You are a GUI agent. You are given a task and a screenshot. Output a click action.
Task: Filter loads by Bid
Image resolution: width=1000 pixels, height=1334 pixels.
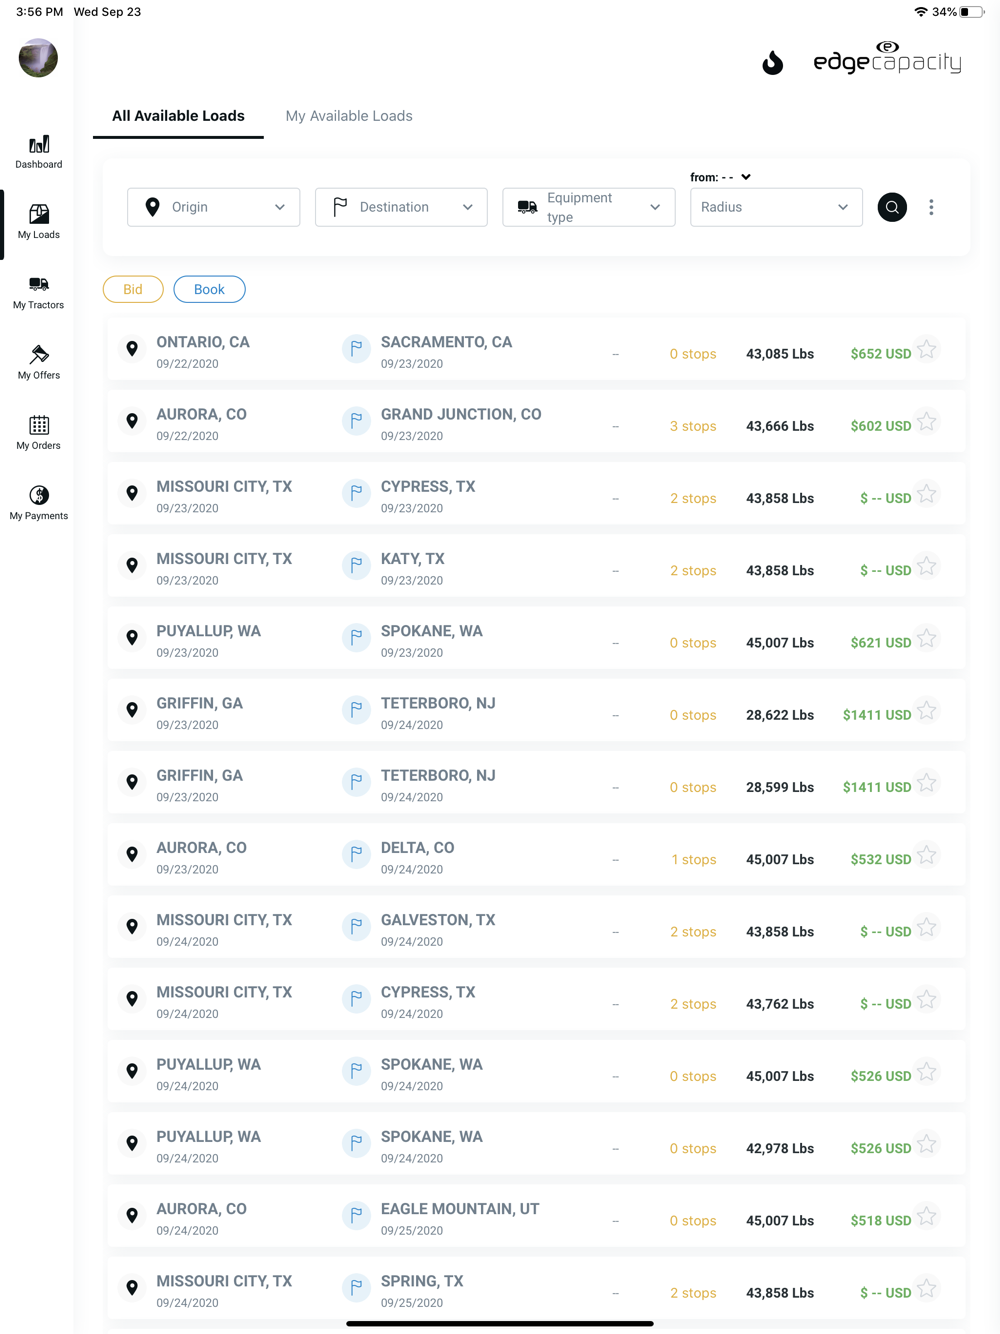[133, 289]
